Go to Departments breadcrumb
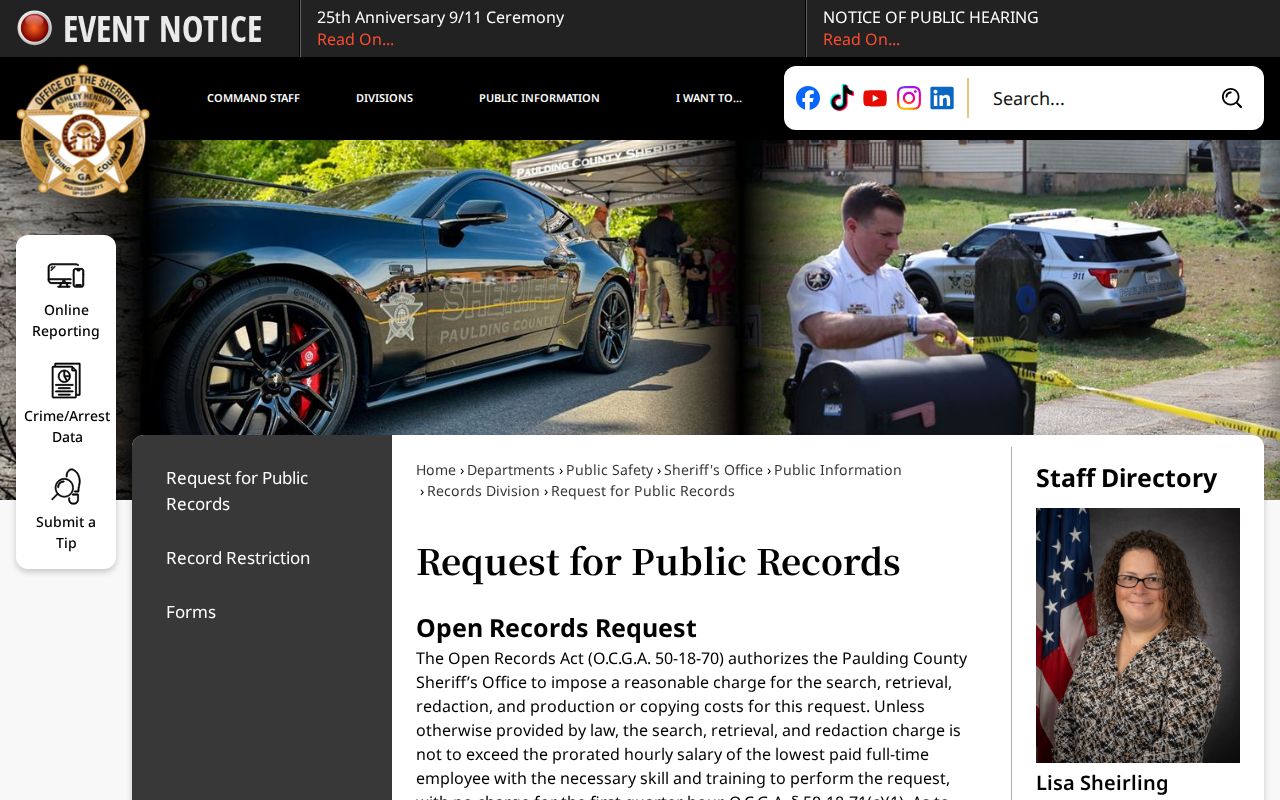This screenshot has width=1280, height=800. pyautogui.click(x=511, y=470)
